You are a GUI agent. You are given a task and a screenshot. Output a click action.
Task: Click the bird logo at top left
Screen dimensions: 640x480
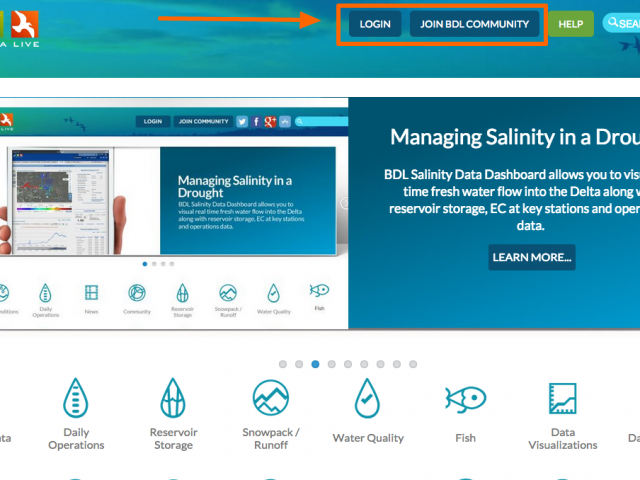(24, 24)
